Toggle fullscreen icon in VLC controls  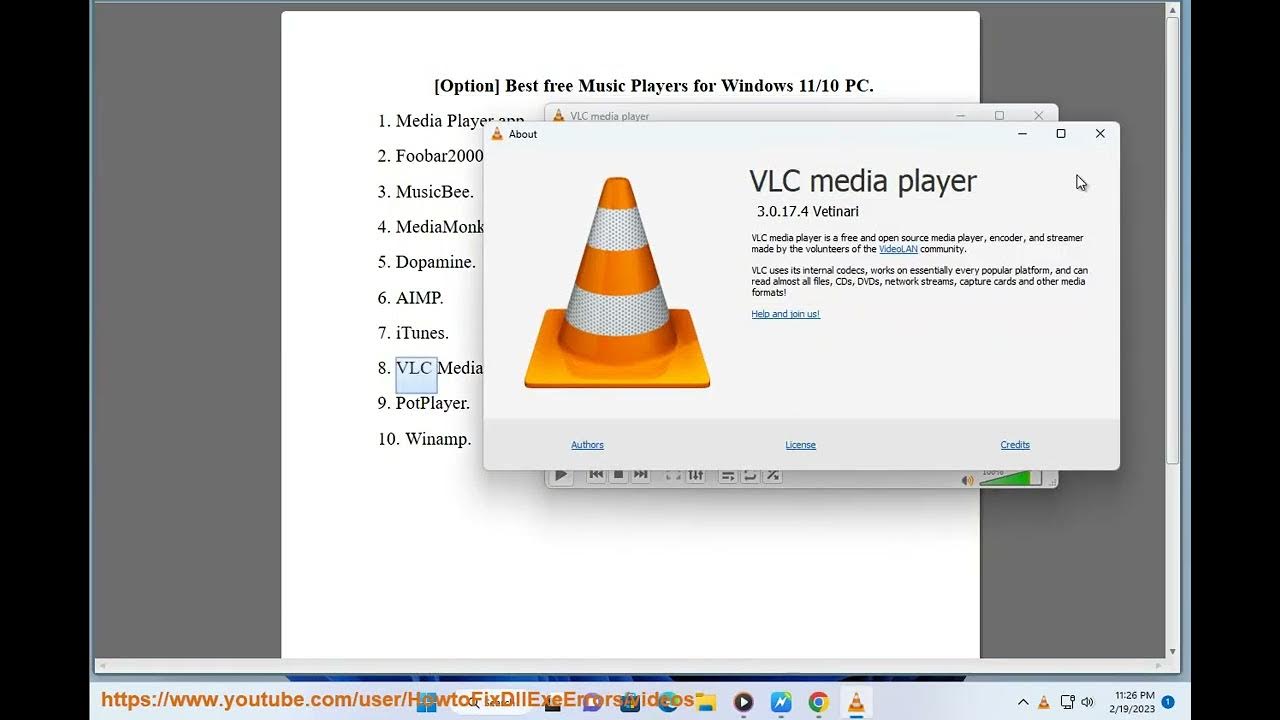pyautogui.click(x=673, y=475)
